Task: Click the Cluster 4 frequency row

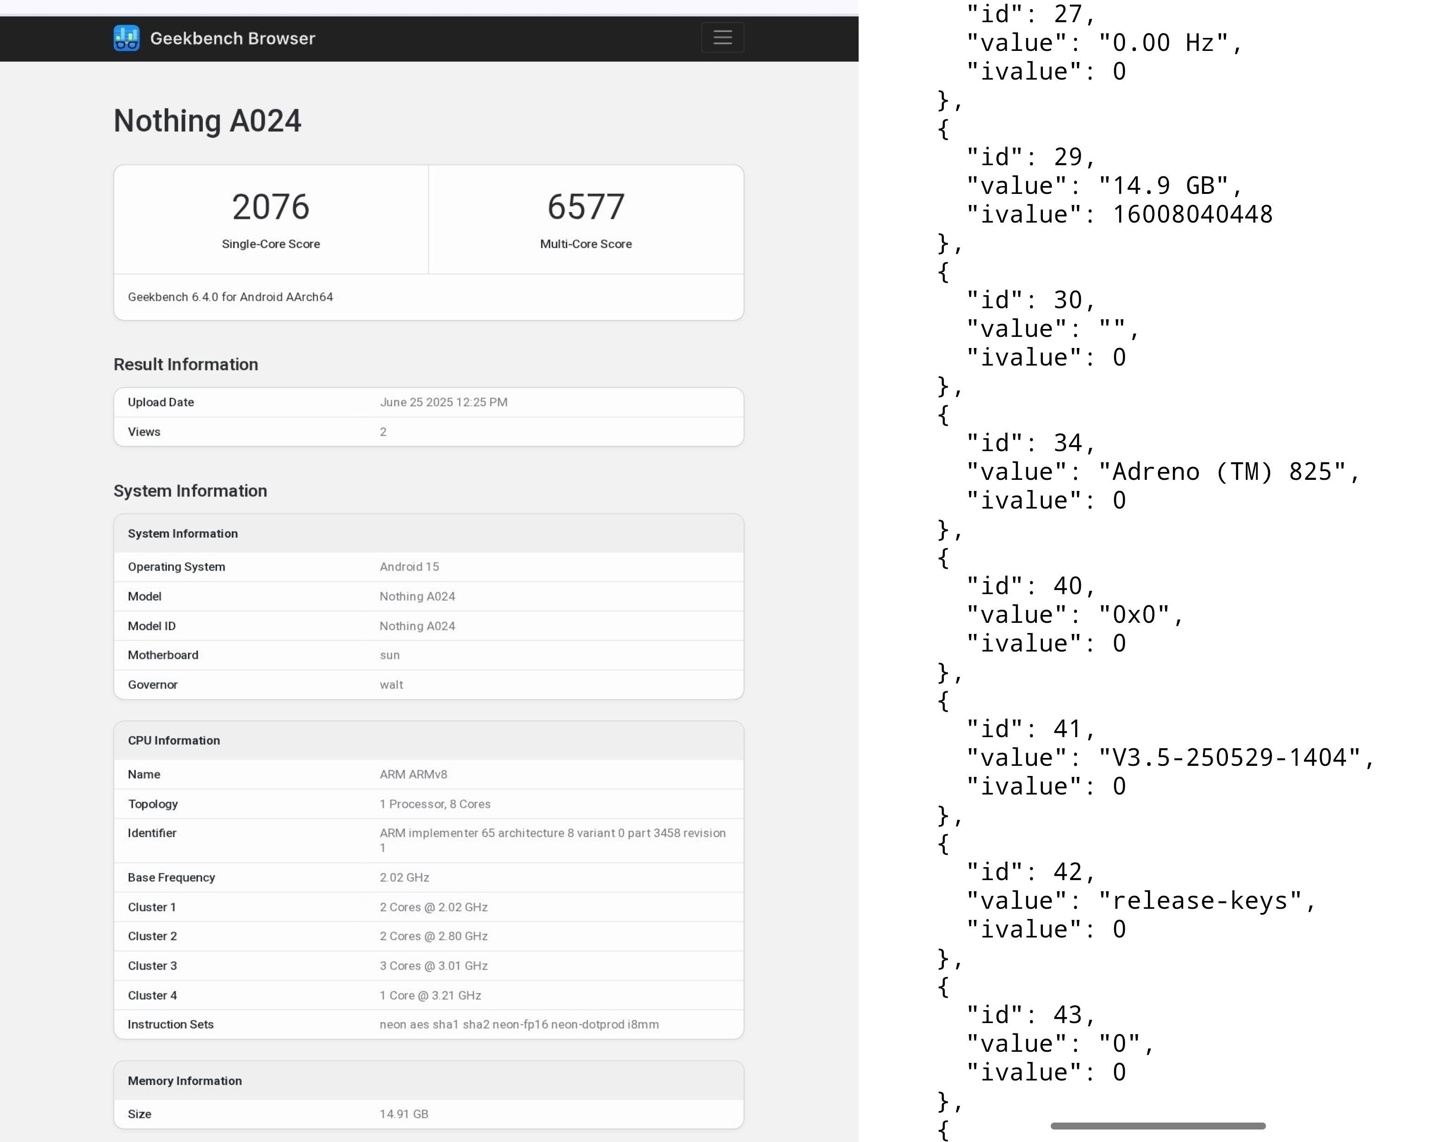Action: pos(430,995)
